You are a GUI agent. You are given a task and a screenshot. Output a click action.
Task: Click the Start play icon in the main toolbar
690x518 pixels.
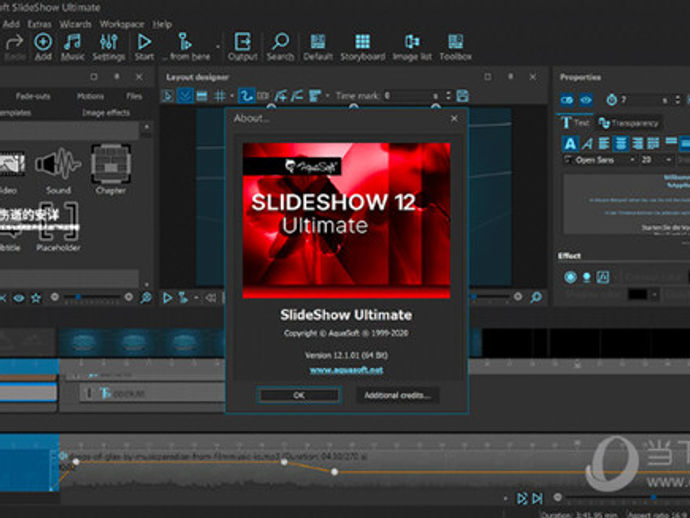click(144, 42)
